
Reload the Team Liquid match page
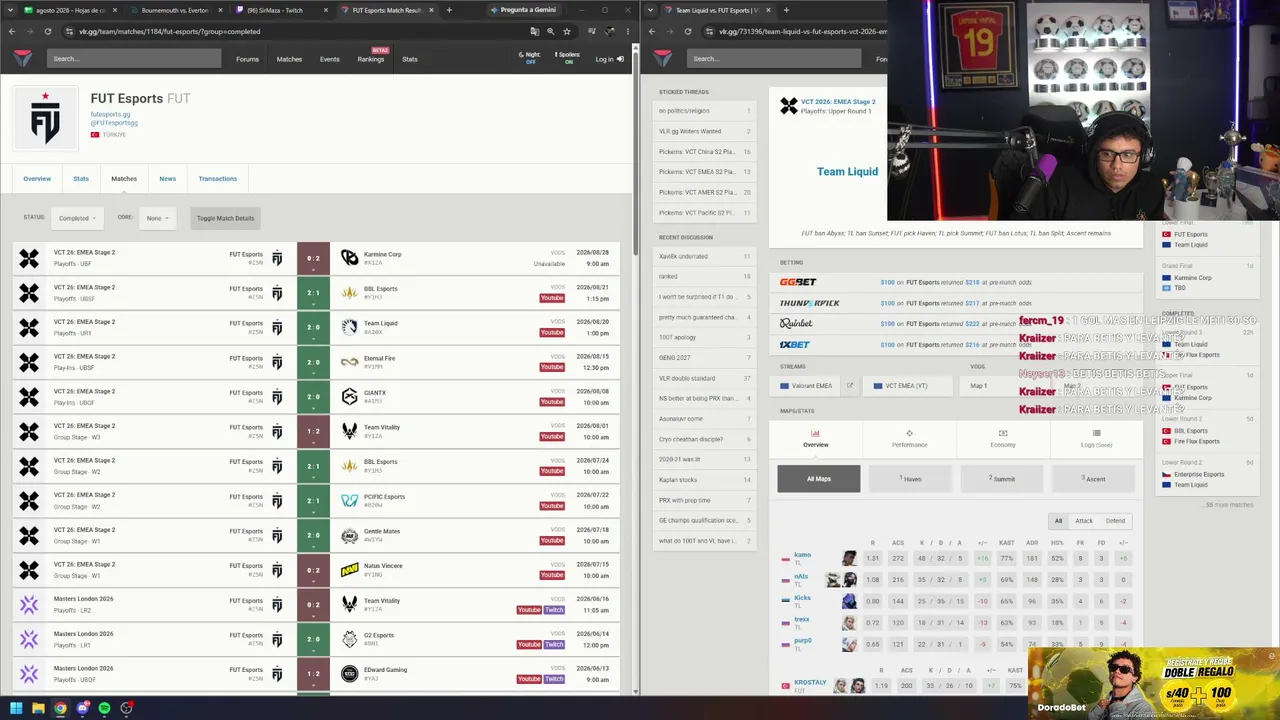pos(688,31)
